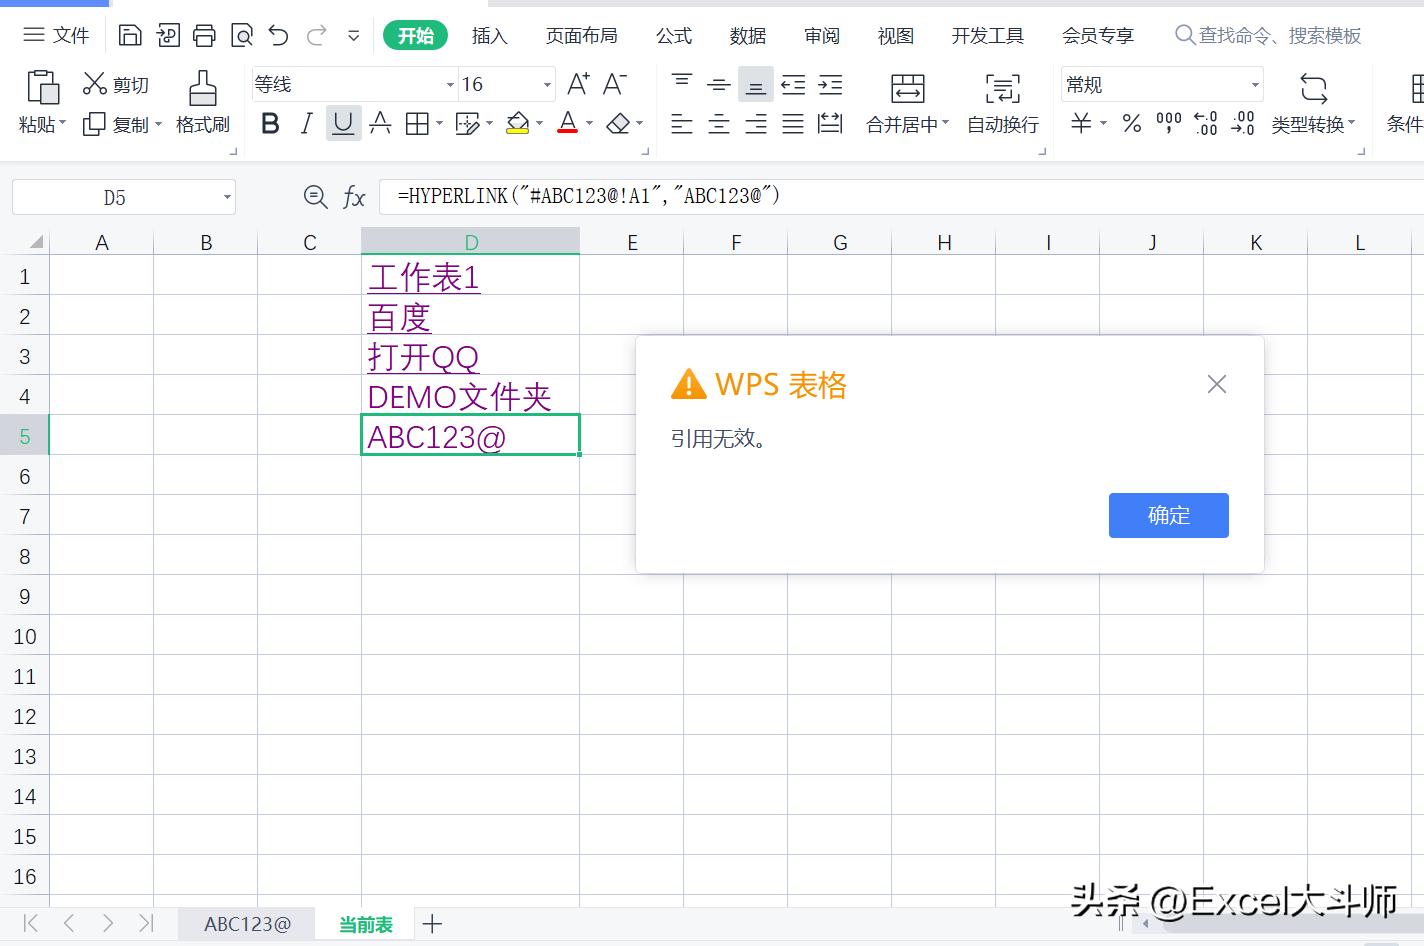Viewport: 1424px width, 946px height.
Task: Toggle italic formatting for the cell
Action: tap(306, 123)
